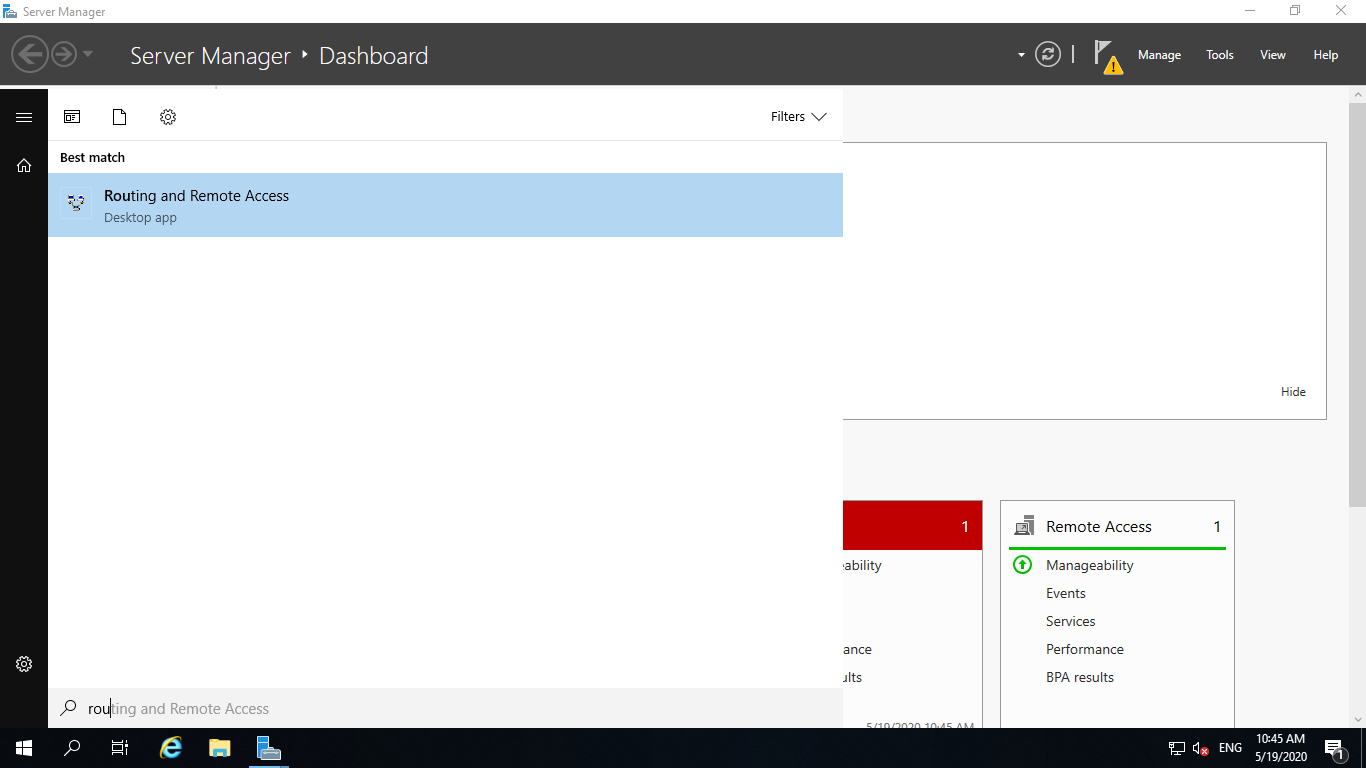
Task: Click the Hide link in welcome panel
Action: [1293, 392]
